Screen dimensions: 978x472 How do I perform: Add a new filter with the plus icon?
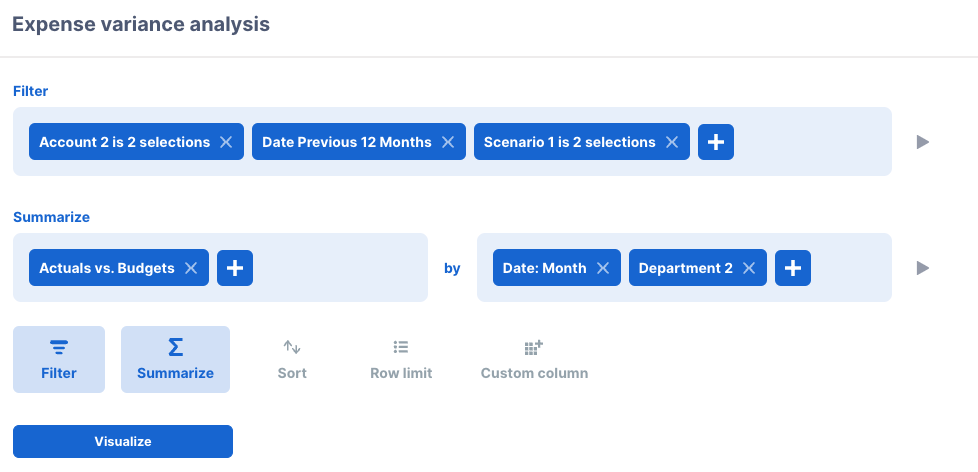715,142
